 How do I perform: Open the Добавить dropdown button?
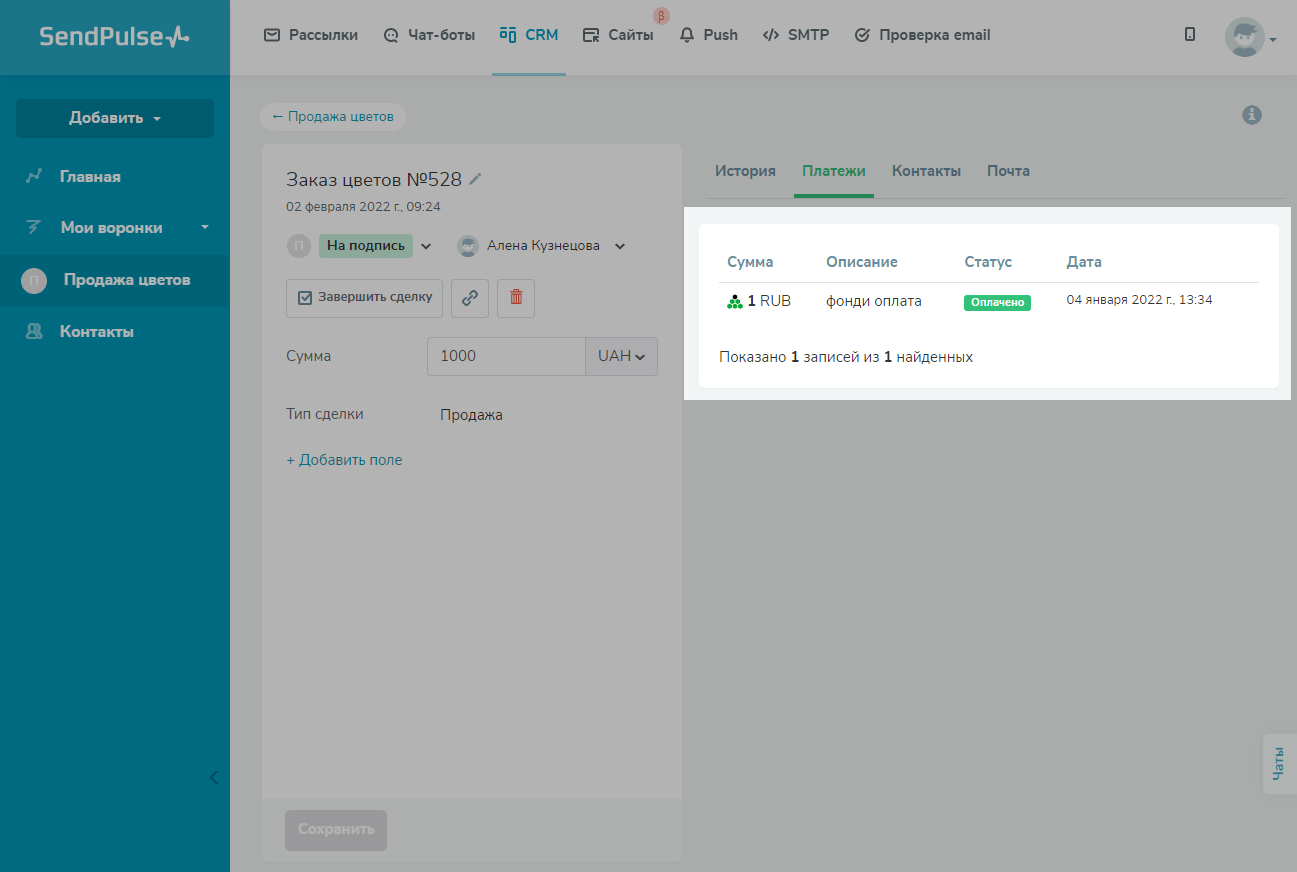point(115,118)
